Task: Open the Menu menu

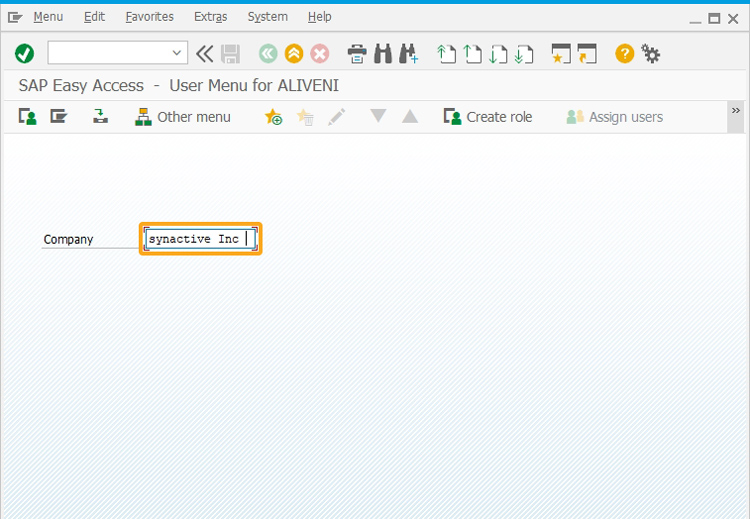Action: pyautogui.click(x=48, y=17)
